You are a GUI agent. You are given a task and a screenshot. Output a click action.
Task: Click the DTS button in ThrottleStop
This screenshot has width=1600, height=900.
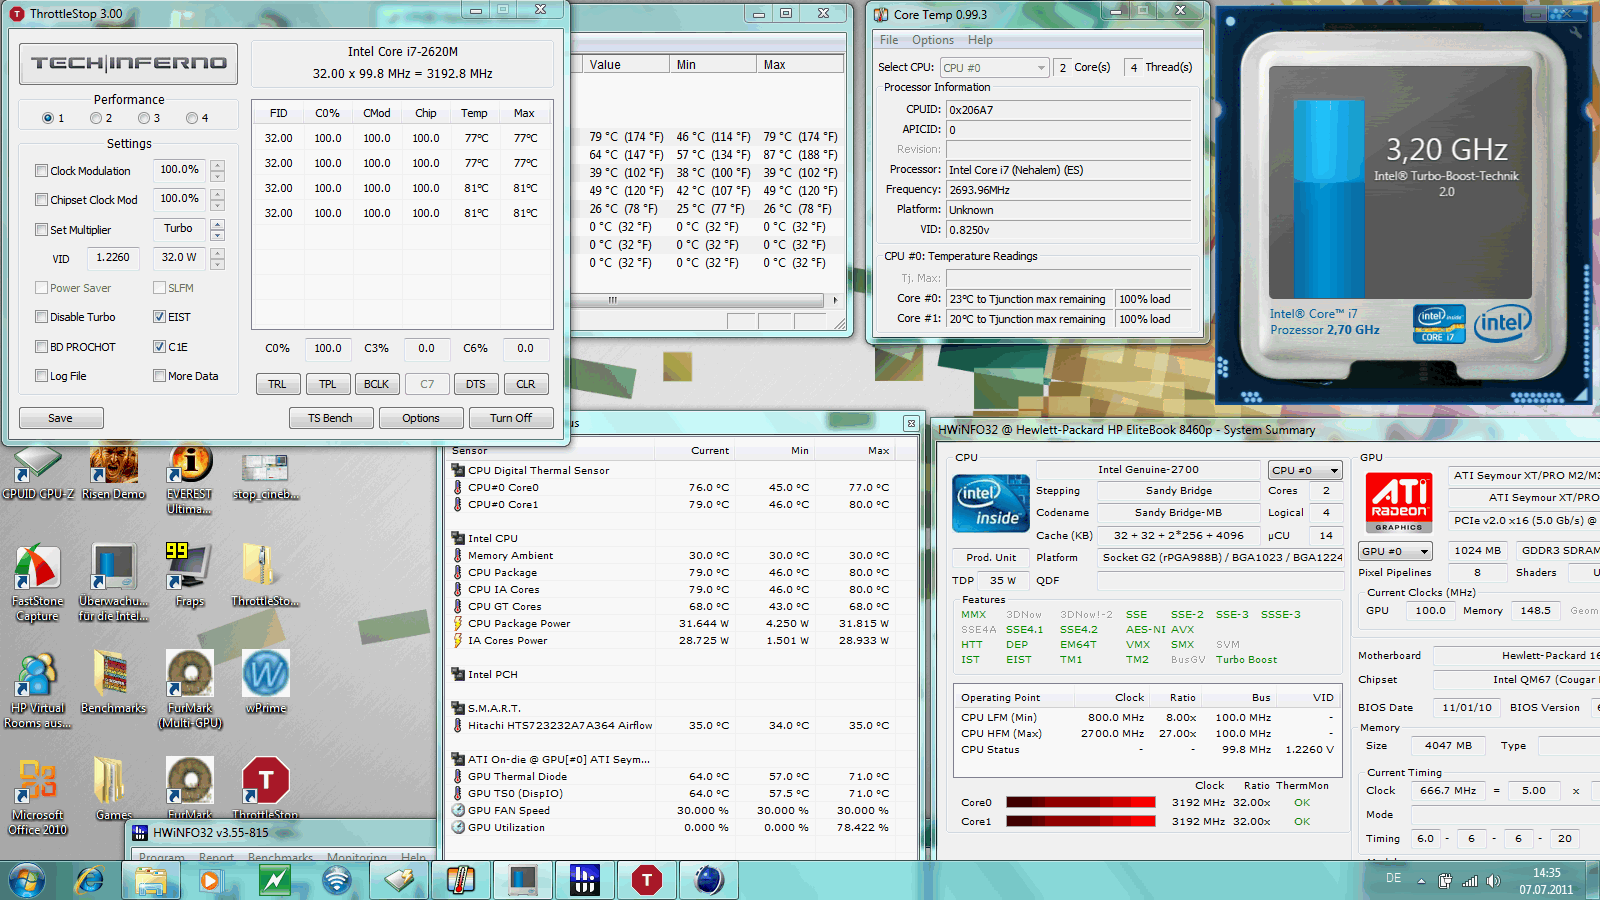475,384
